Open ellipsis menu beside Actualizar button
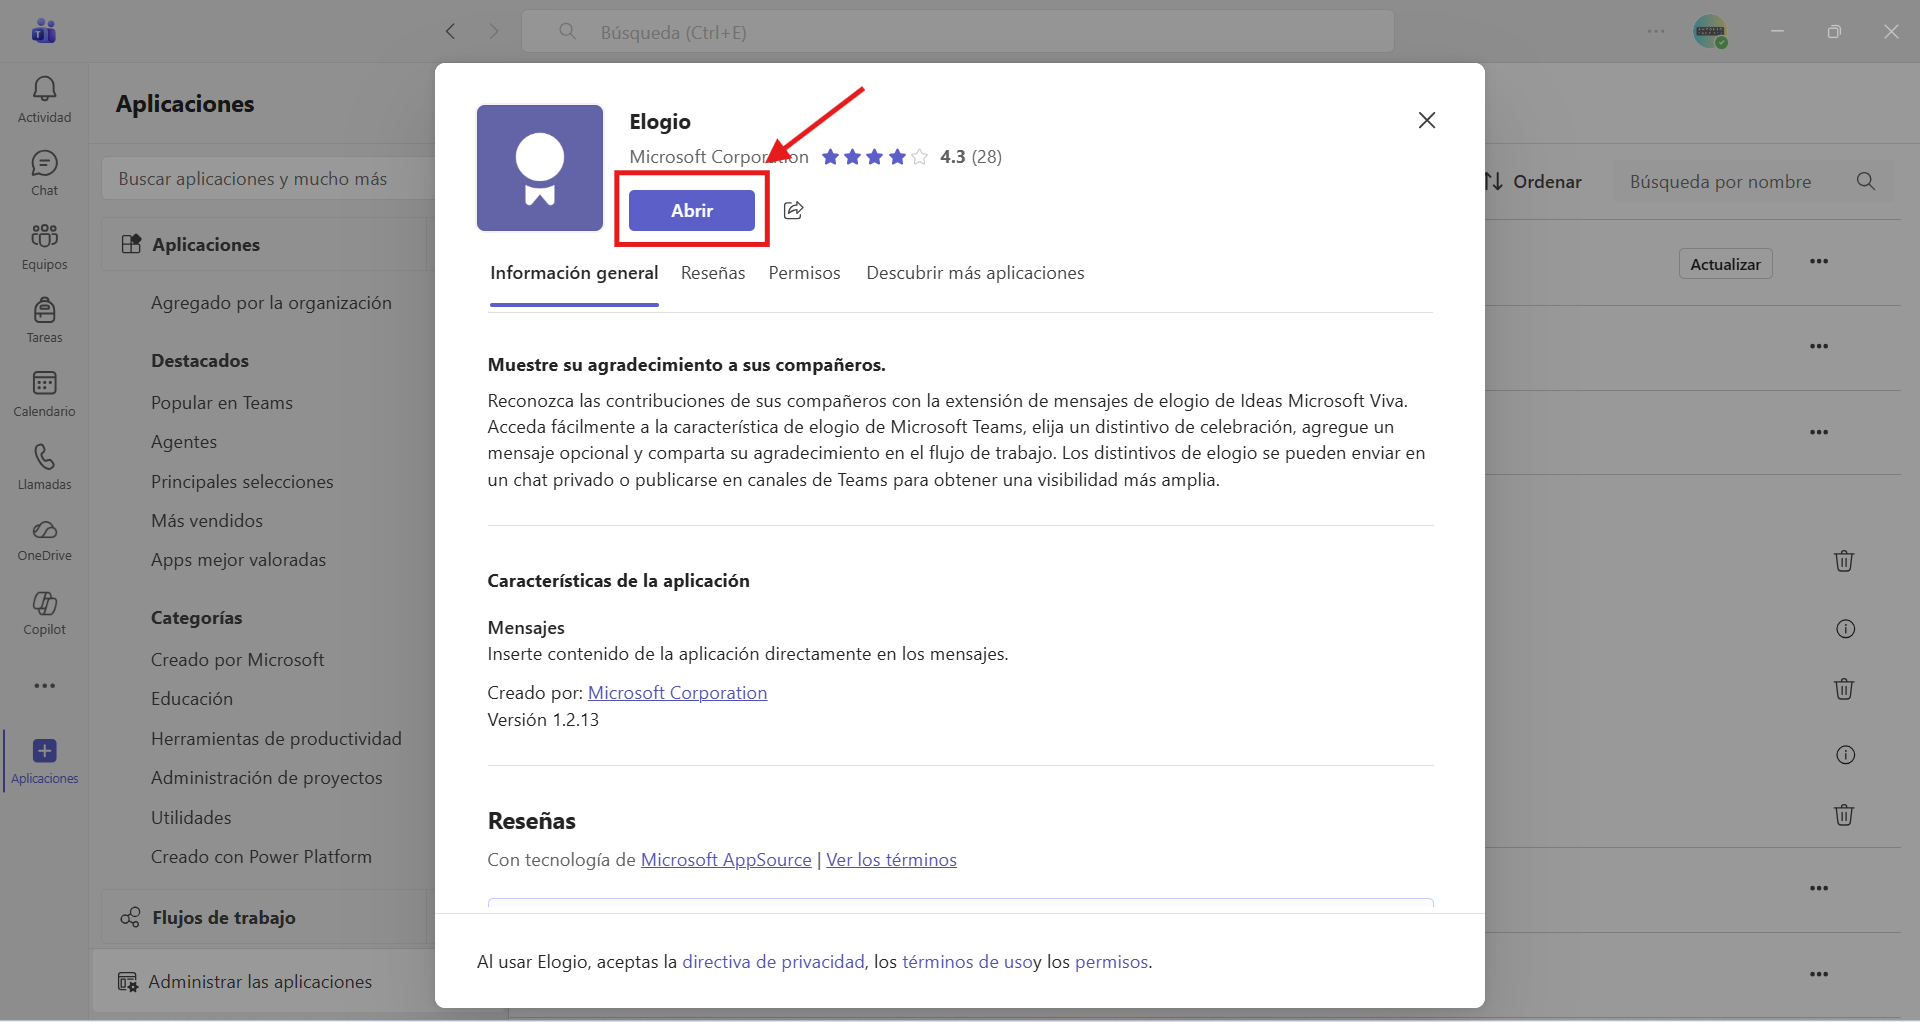1920x1022 pixels. [x=1819, y=262]
